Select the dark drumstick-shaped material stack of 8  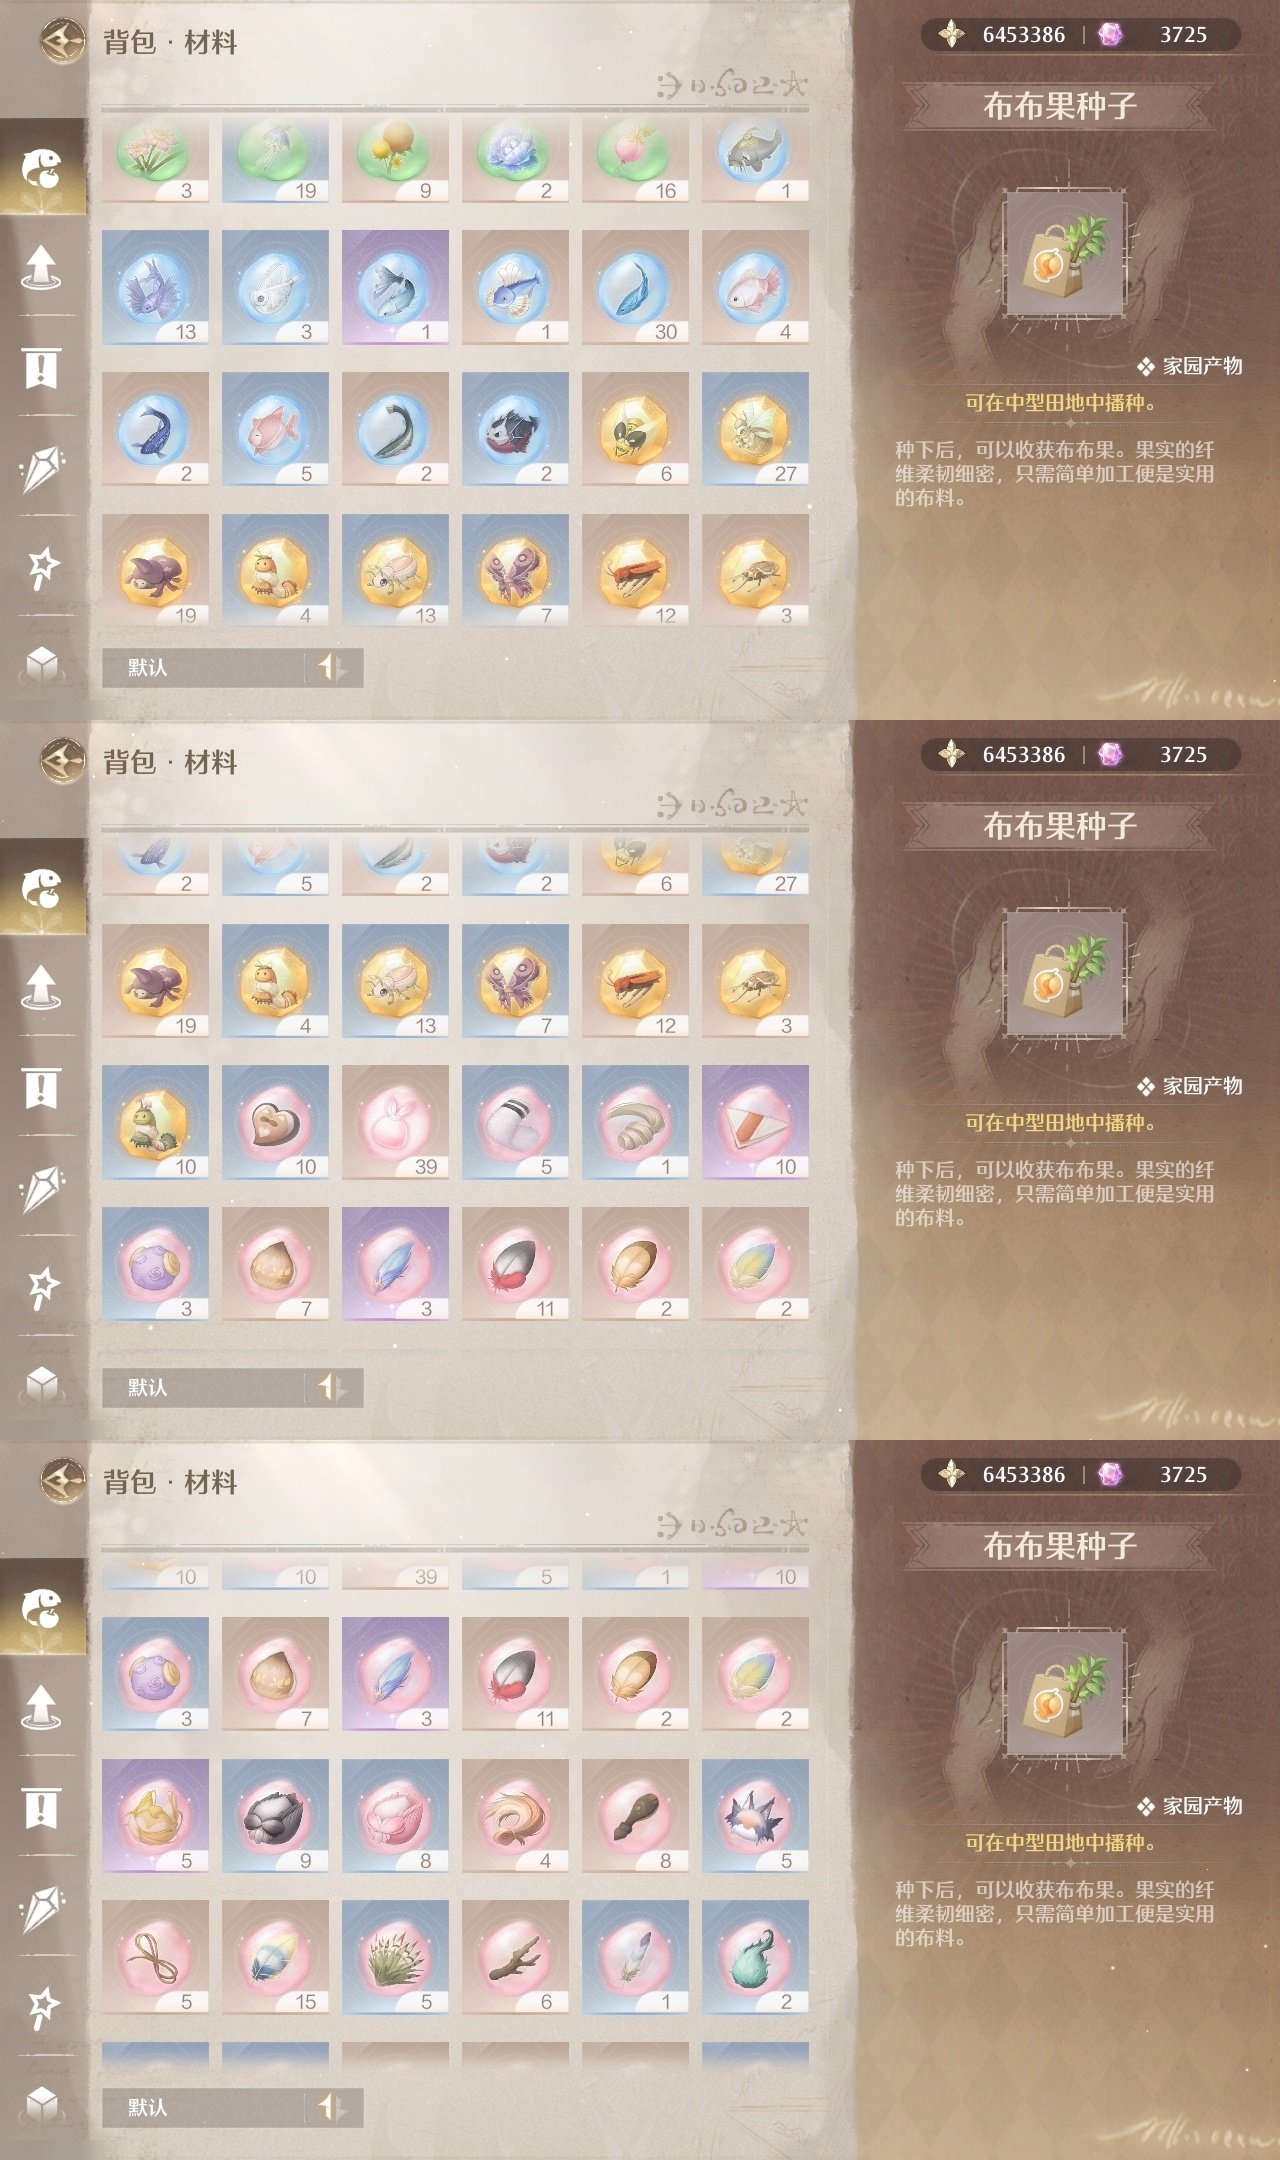[x=635, y=1816]
